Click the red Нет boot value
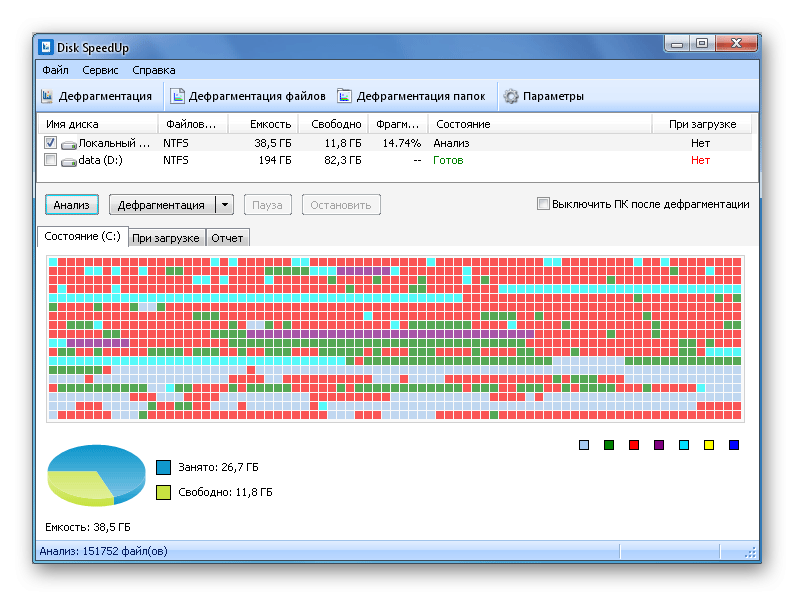The image size is (794, 596). (x=700, y=161)
